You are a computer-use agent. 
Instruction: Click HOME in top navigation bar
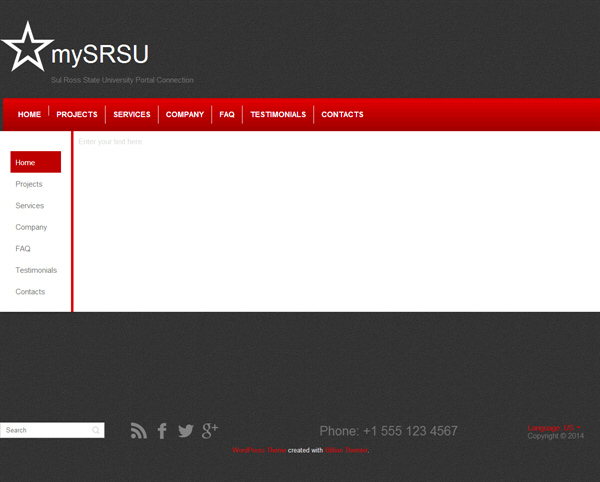pos(30,115)
